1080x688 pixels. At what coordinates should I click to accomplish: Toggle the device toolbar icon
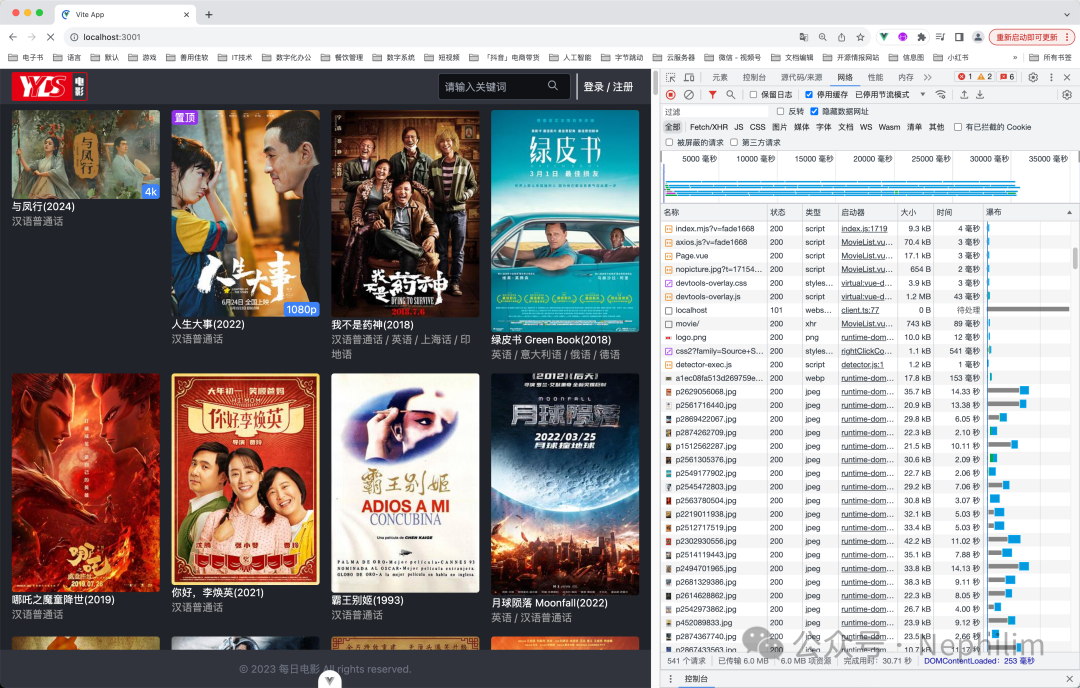click(689, 77)
